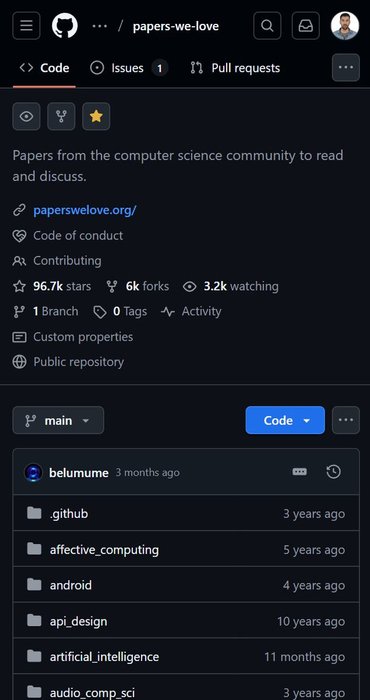Expand the main branch selector
The height and width of the screenshot is (700, 370).
[58, 420]
